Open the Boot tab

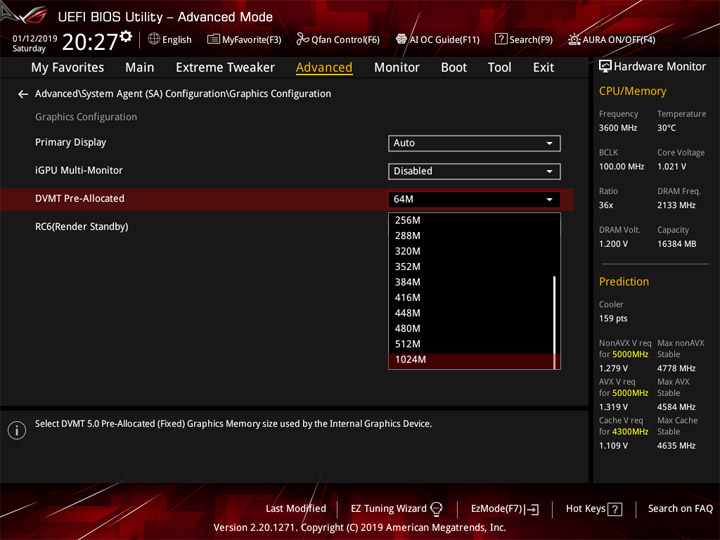pyautogui.click(x=454, y=68)
